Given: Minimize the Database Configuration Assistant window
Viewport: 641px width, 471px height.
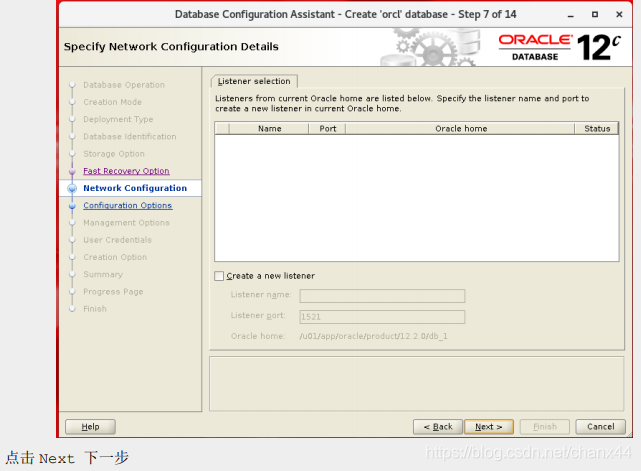Looking at the screenshot, I should click(x=571, y=15).
